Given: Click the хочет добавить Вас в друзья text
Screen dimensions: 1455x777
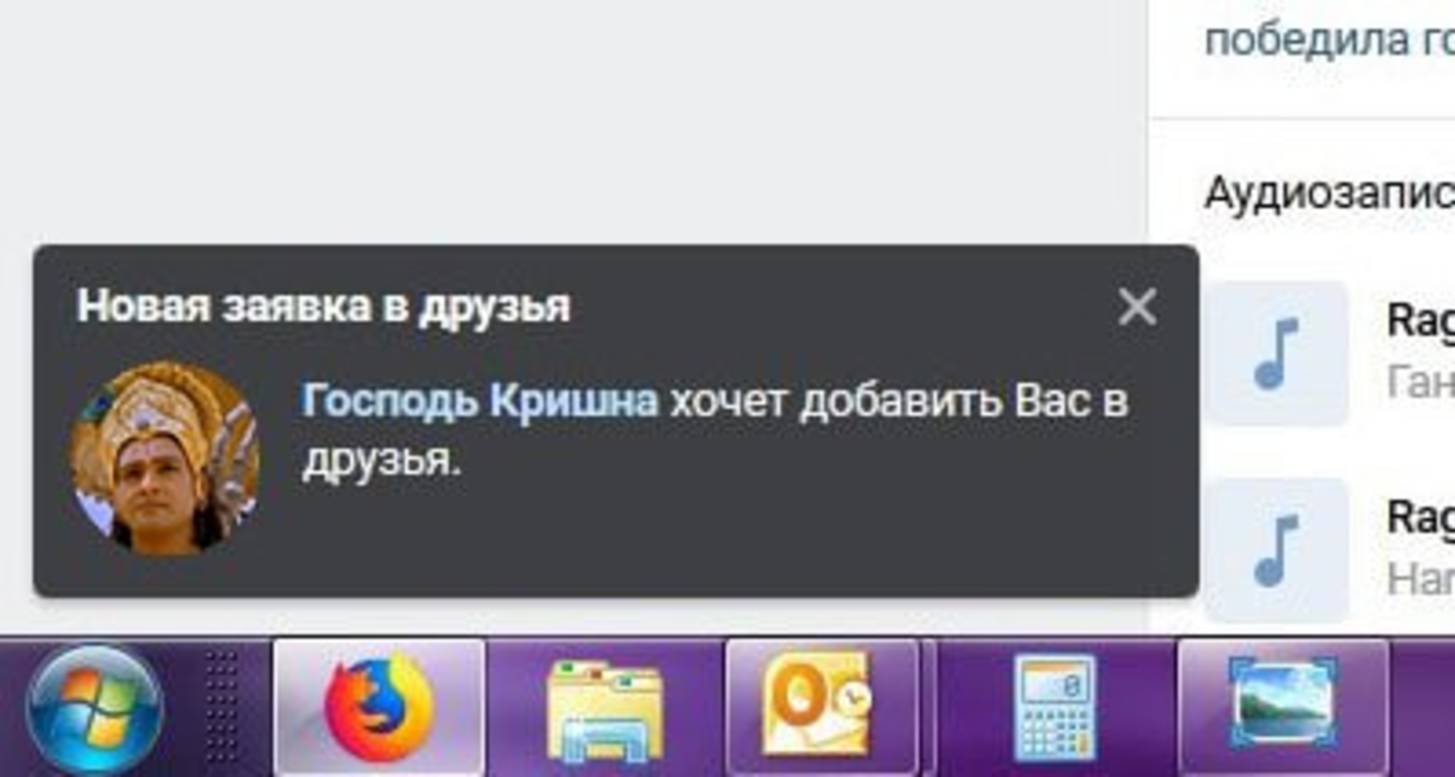Looking at the screenshot, I should click(x=715, y=432).
